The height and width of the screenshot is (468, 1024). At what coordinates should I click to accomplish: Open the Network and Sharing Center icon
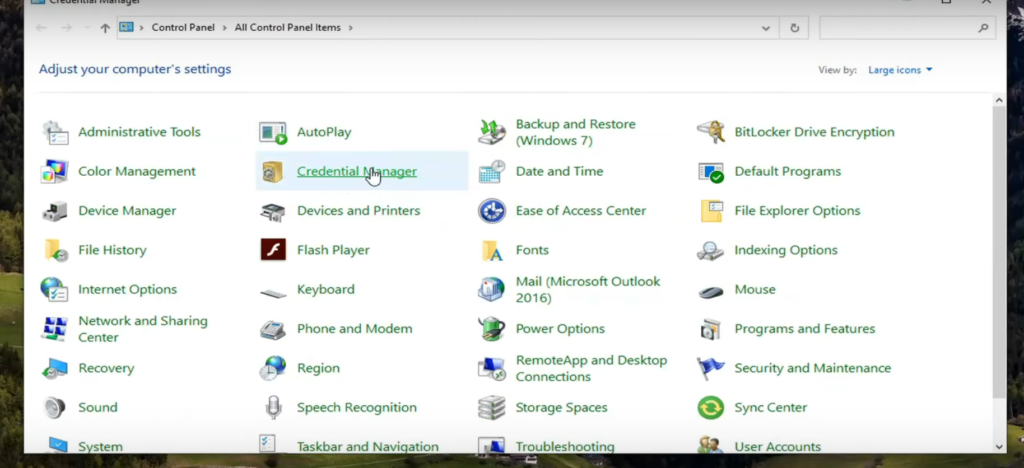pos(55,328)
